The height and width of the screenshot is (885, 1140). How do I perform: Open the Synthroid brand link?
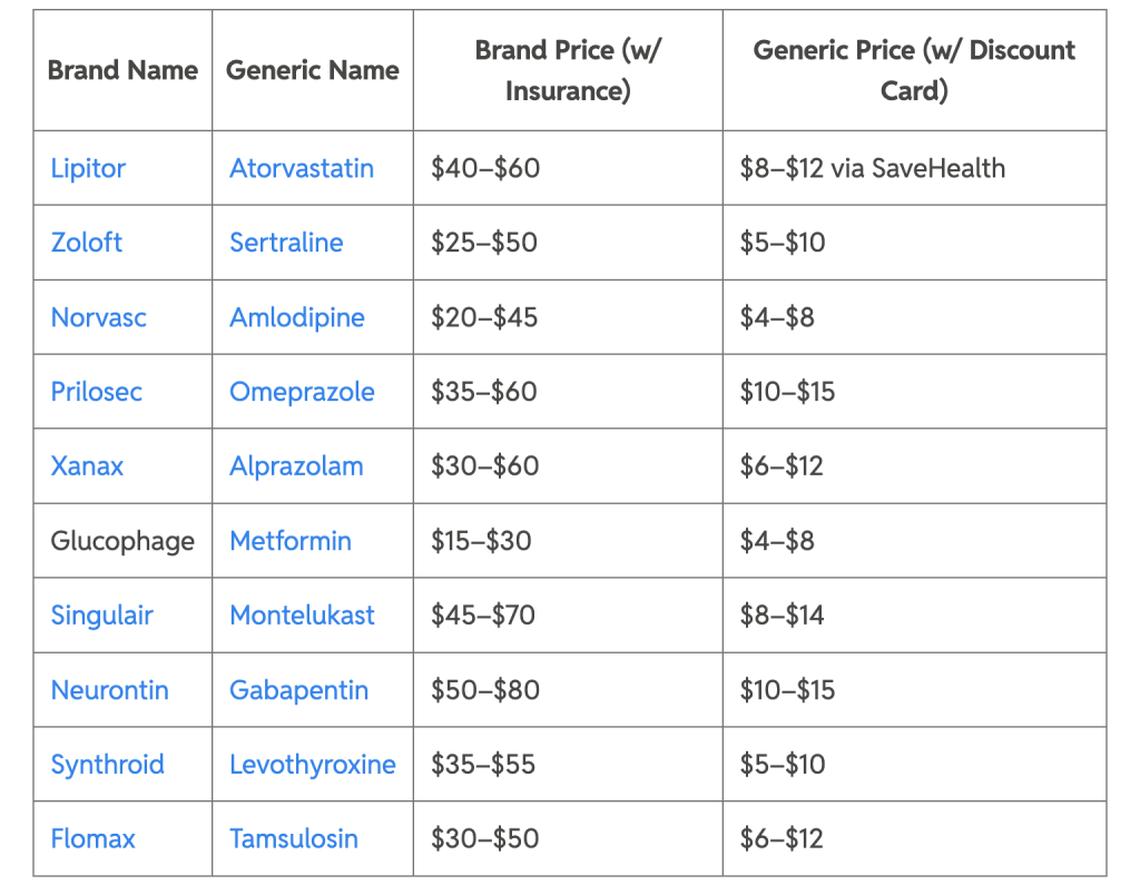[107, 765]
